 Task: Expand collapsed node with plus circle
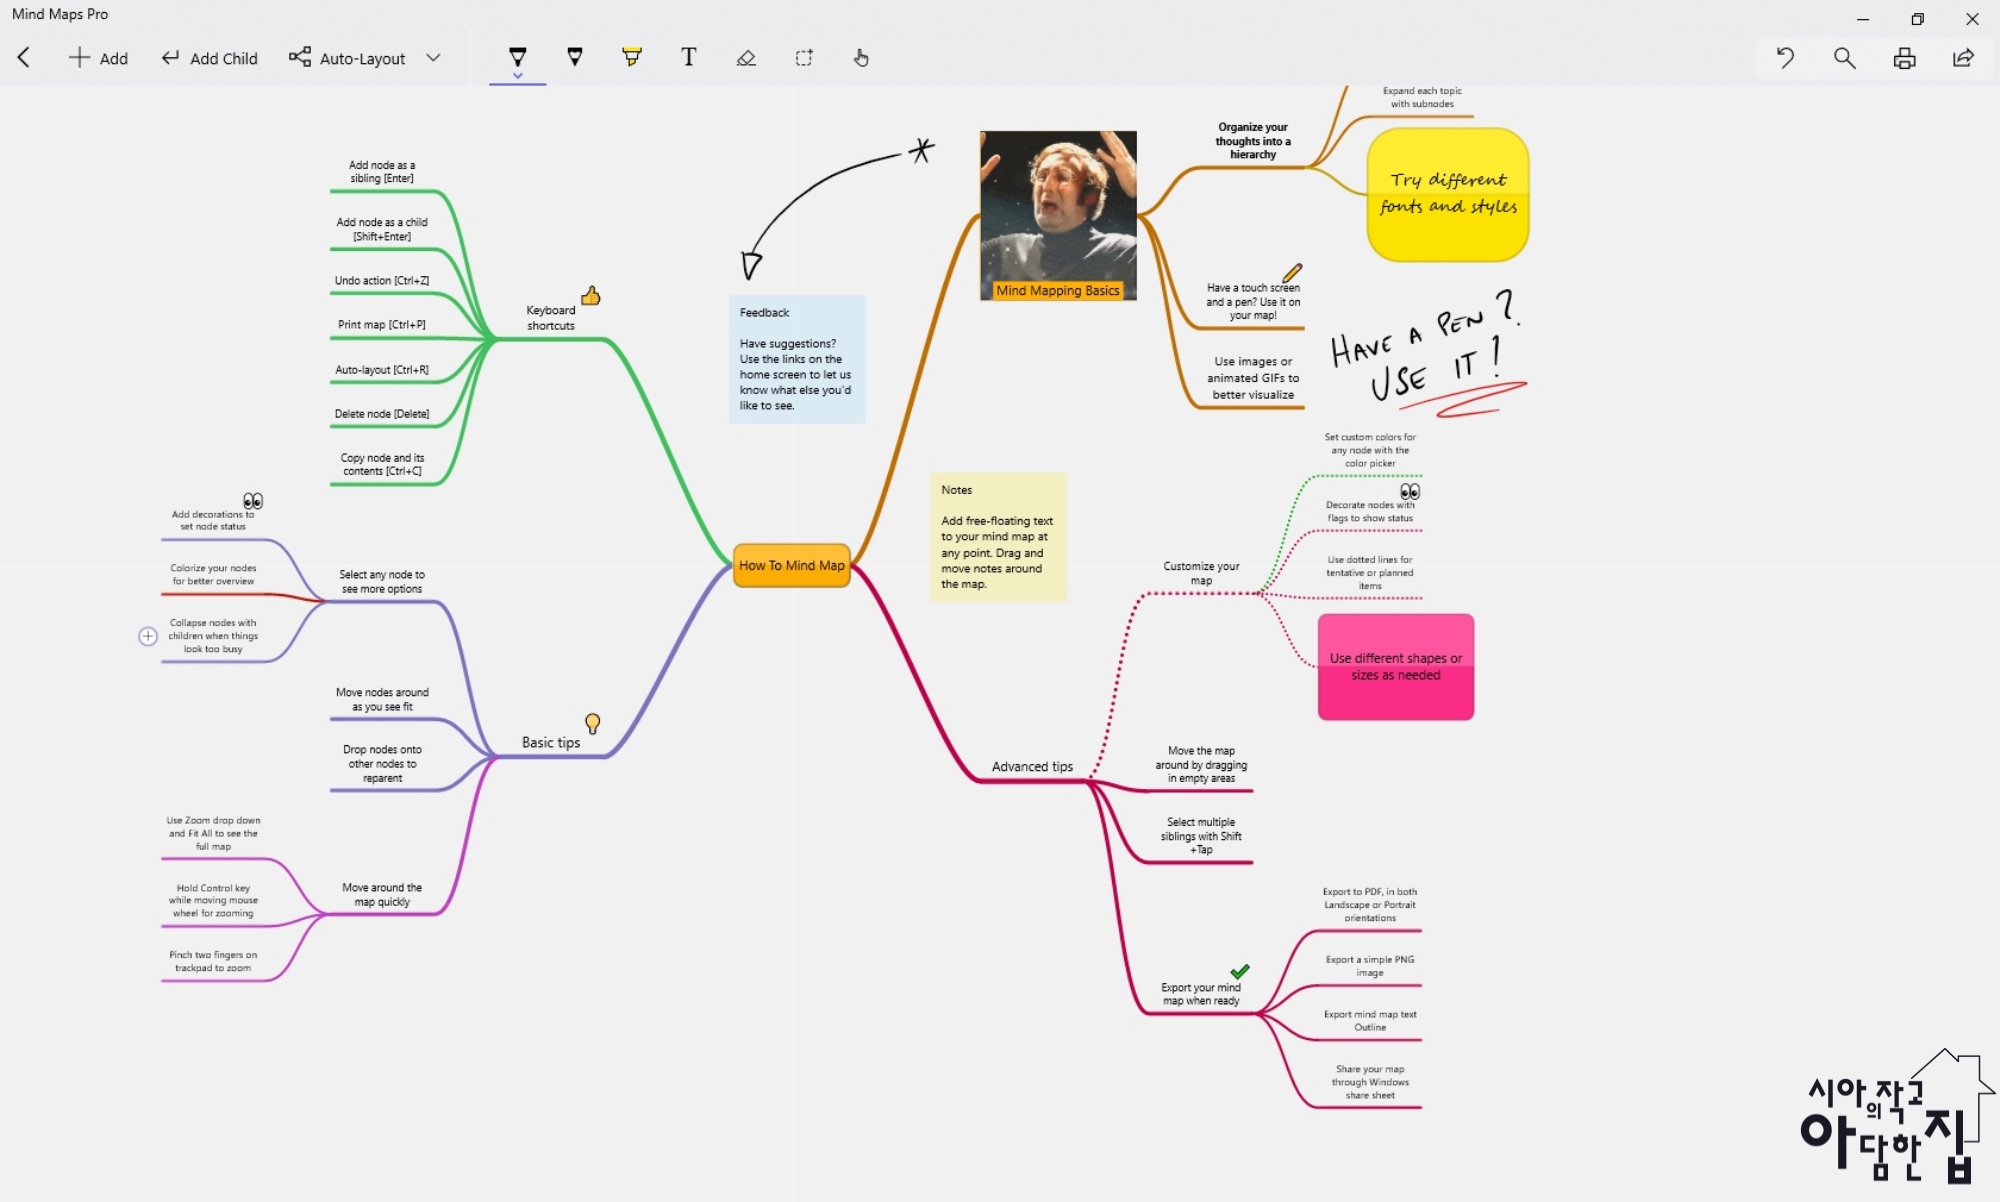pos(148,636)
